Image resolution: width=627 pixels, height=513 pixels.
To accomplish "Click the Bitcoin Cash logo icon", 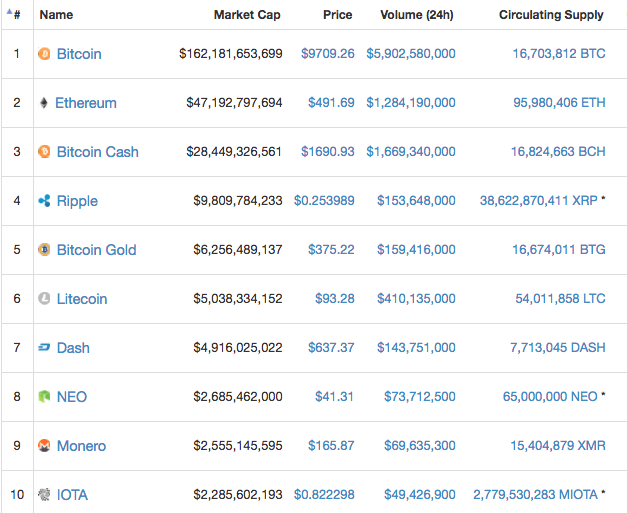I will click(44, 152).
